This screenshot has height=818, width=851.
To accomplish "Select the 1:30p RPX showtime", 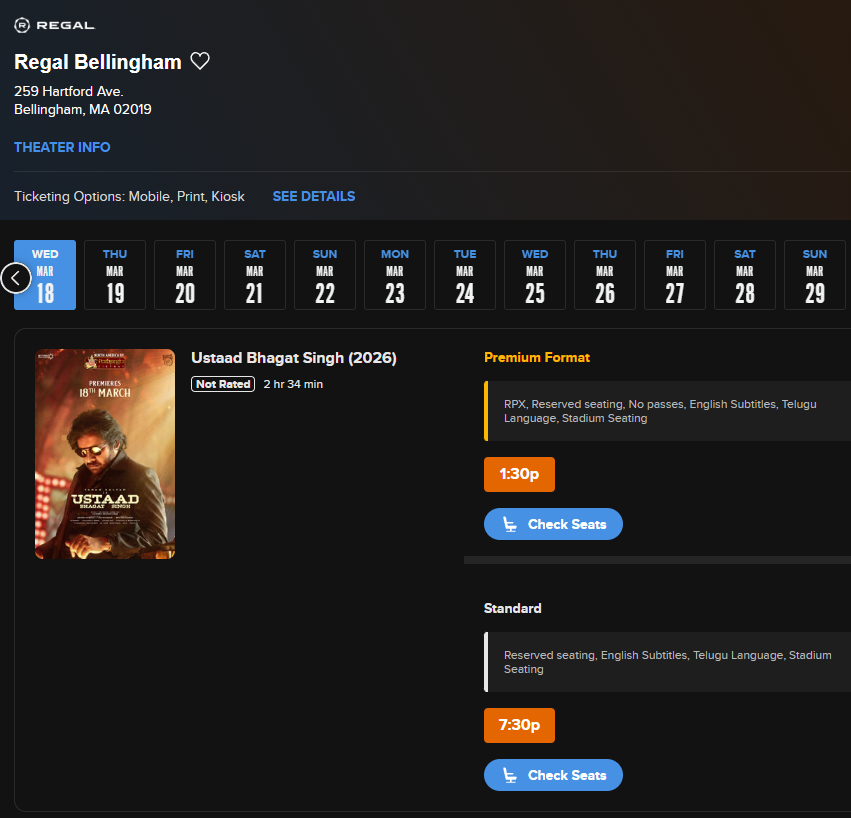I will [519, 474].
